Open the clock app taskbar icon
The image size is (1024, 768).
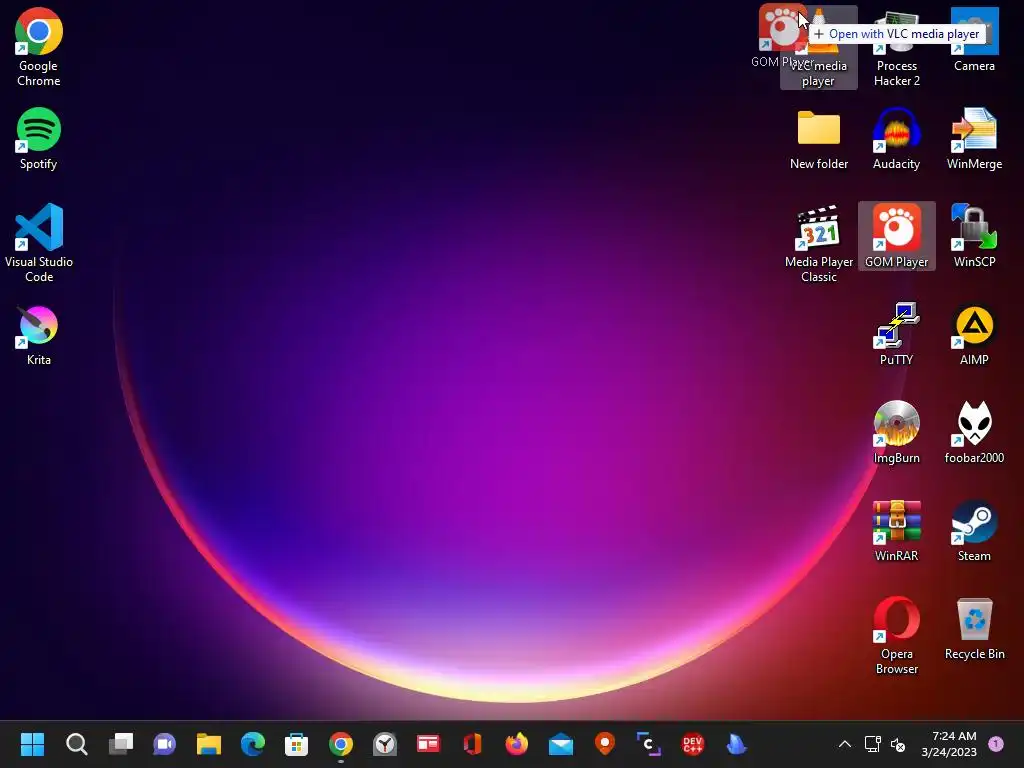(385, 744)
